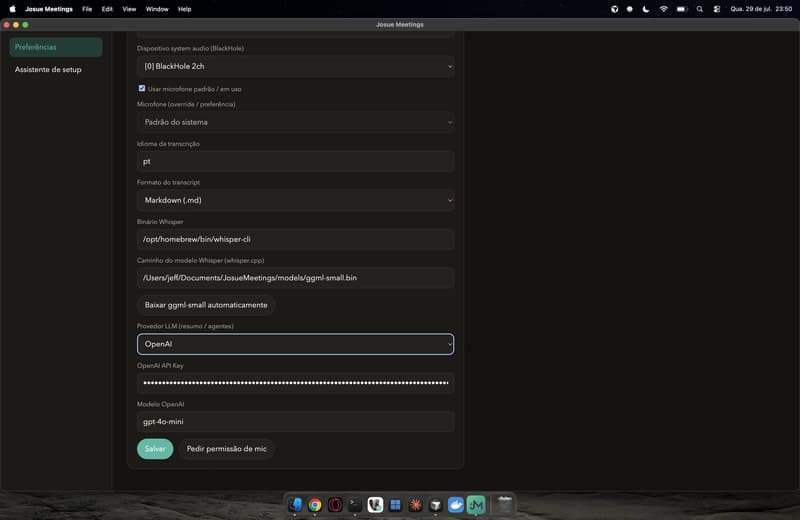The image size is (800, 520).
Task: Click the 'Formato do transcript' label
Action: pos(168,182)
